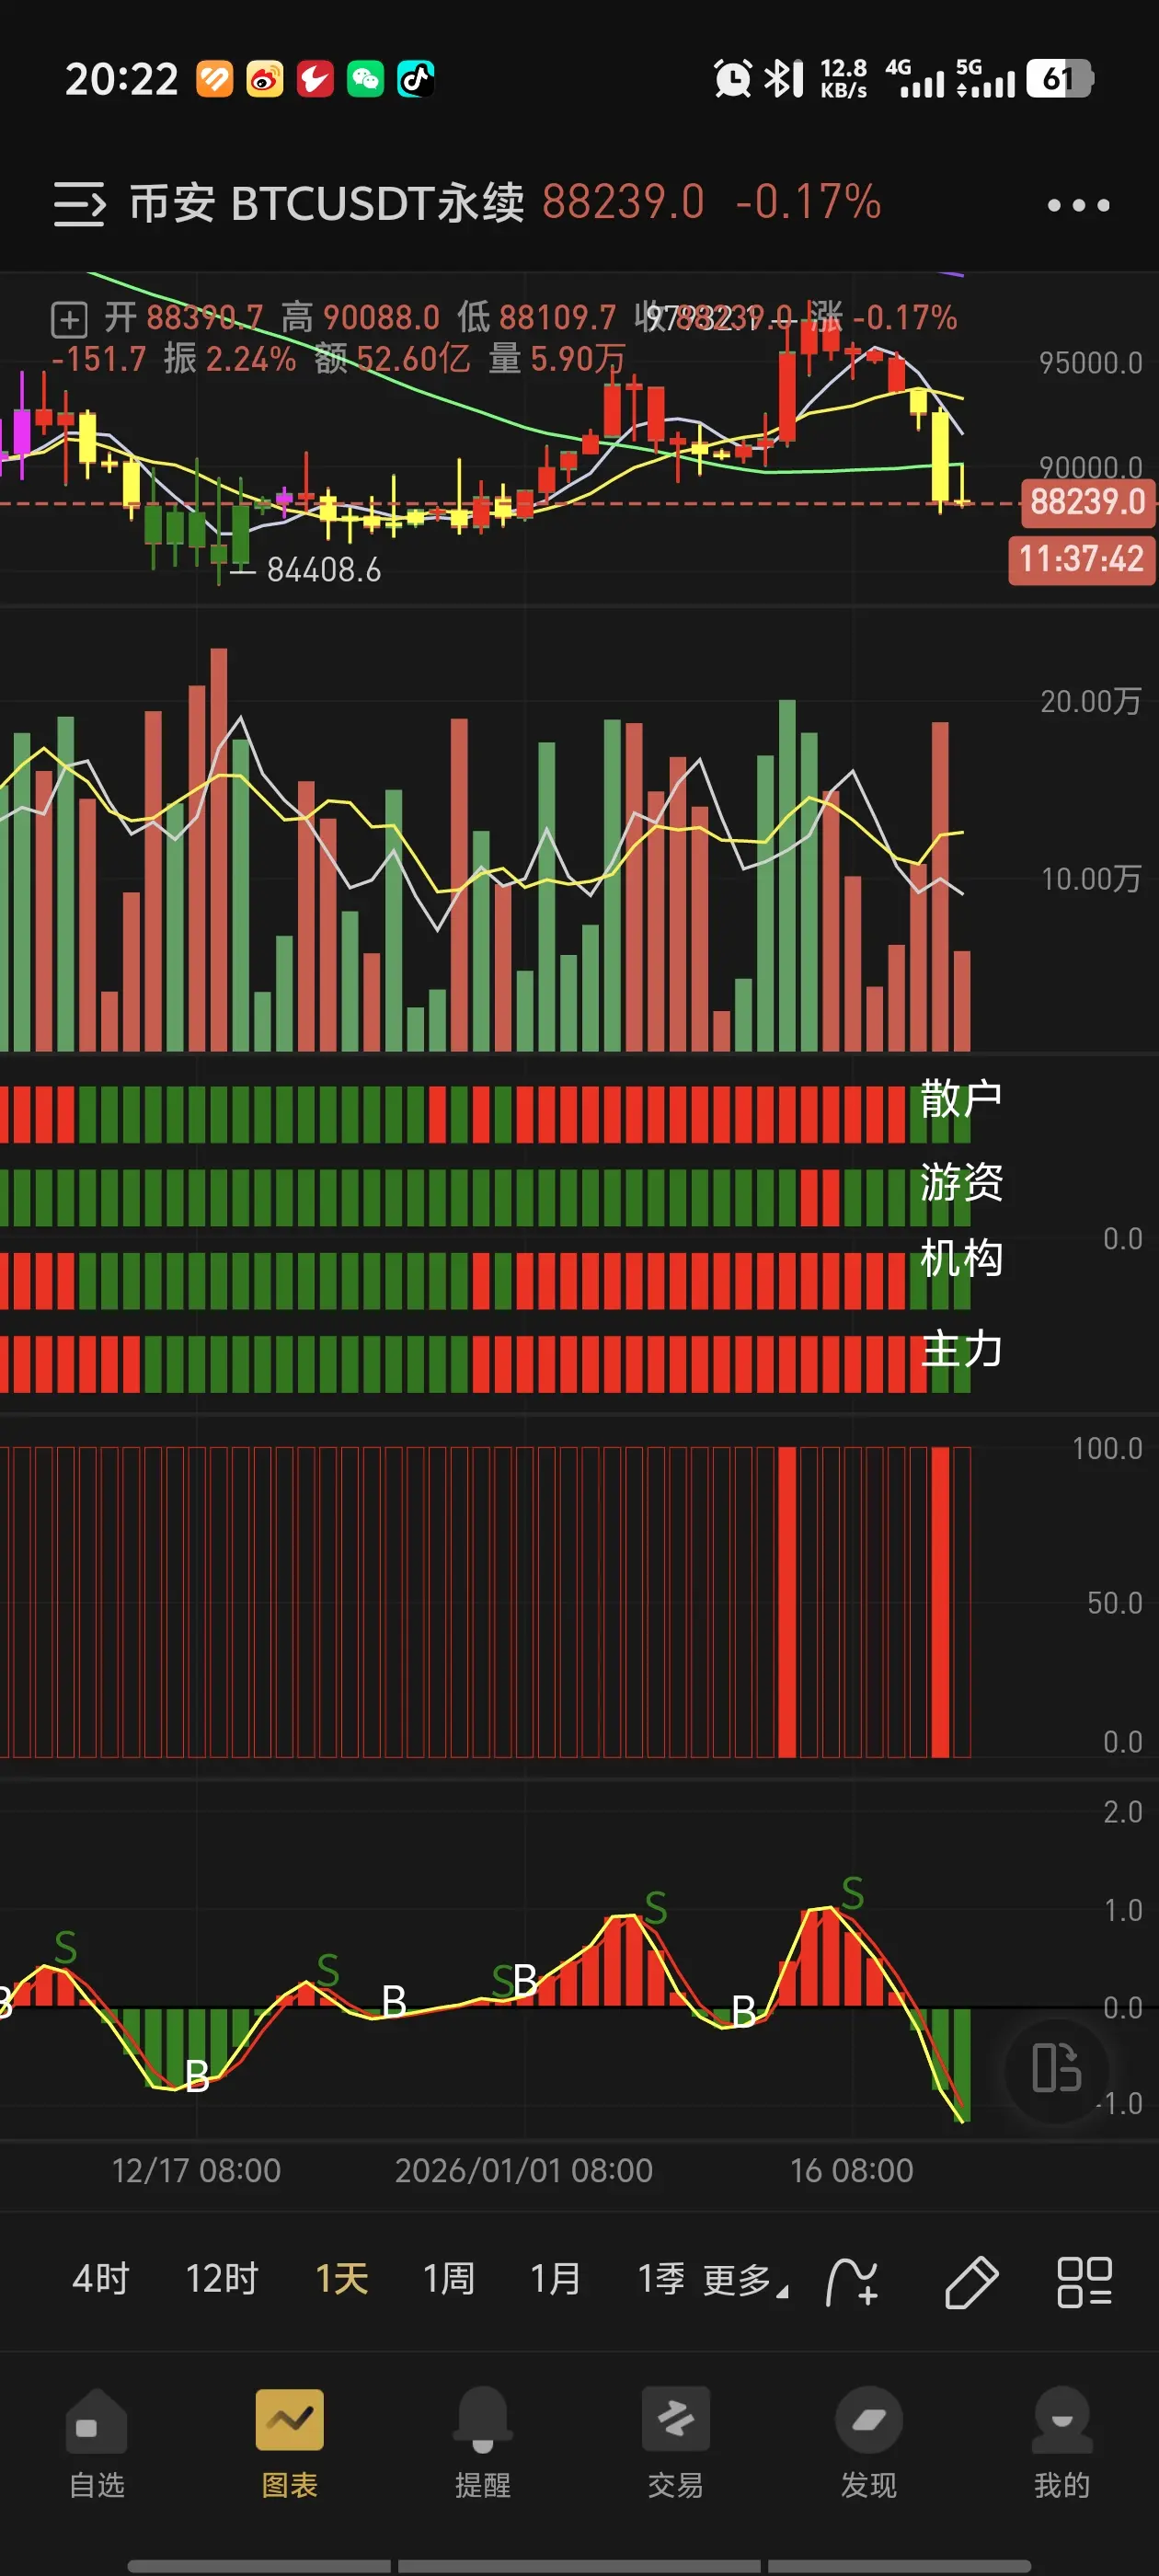Tap the 额 52.60亿 turnover value
Image resolution: width=1159 pixels, height=2576 pixels.
tap(392, 358)
